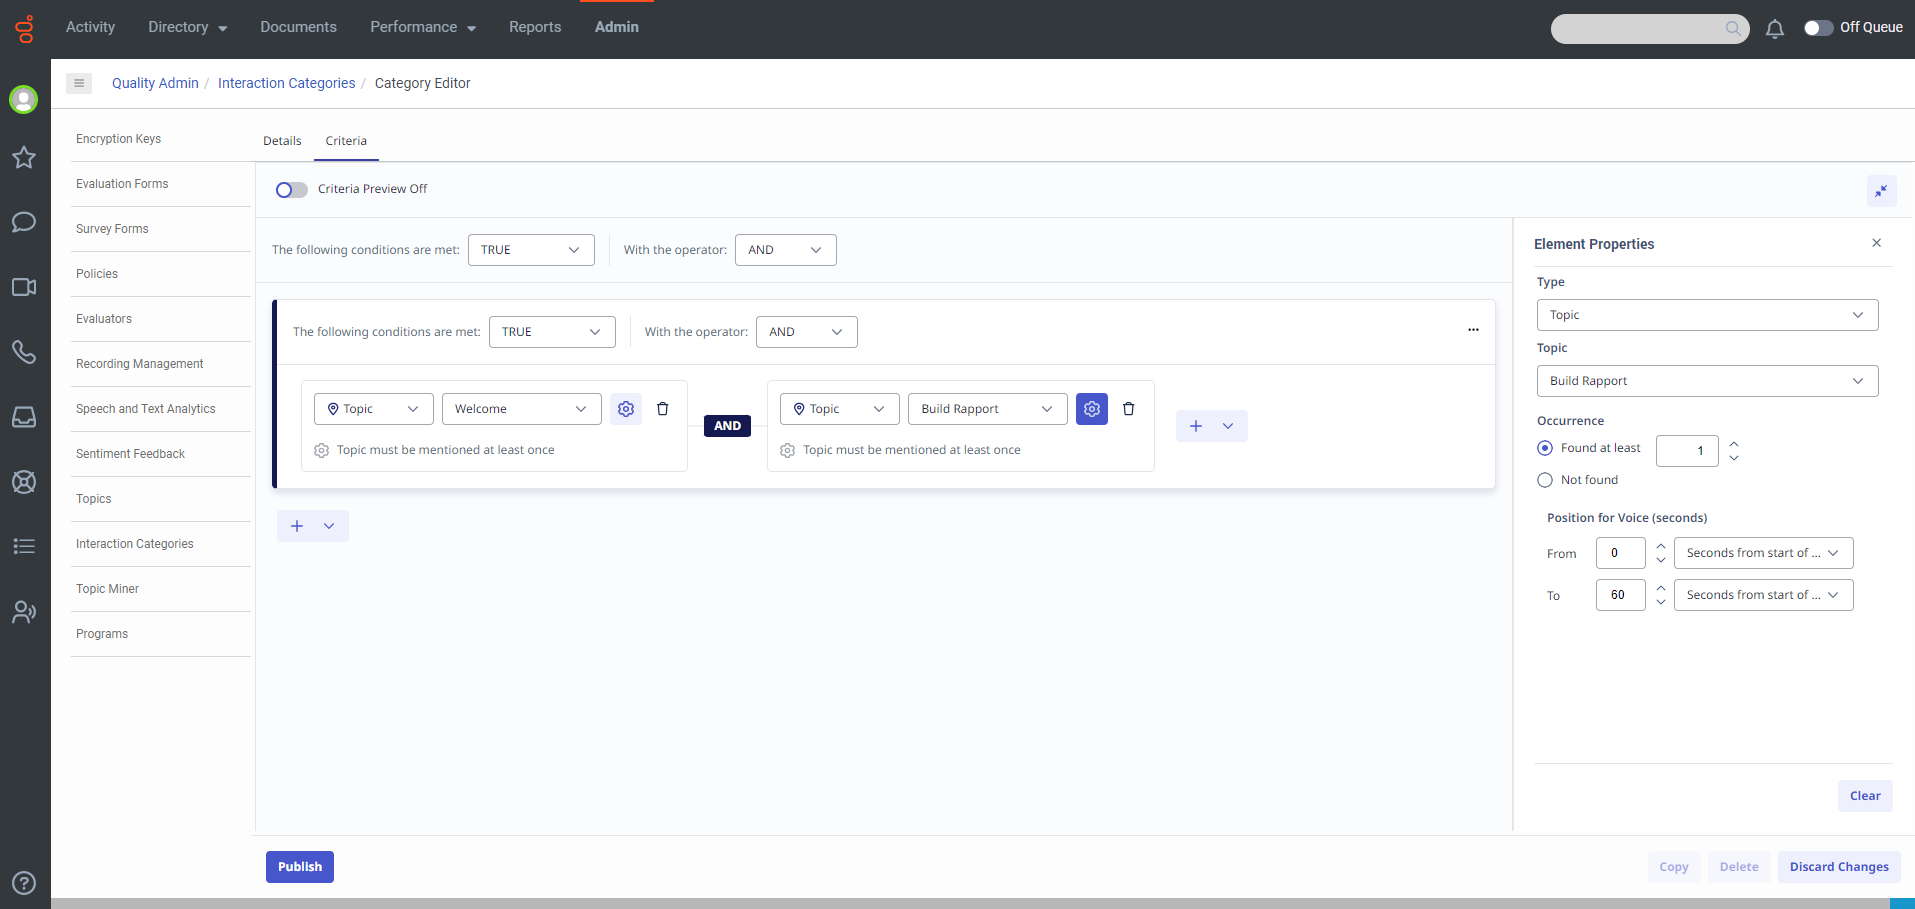
Task: Select the Not found radio button
Action: point(1546,480)
